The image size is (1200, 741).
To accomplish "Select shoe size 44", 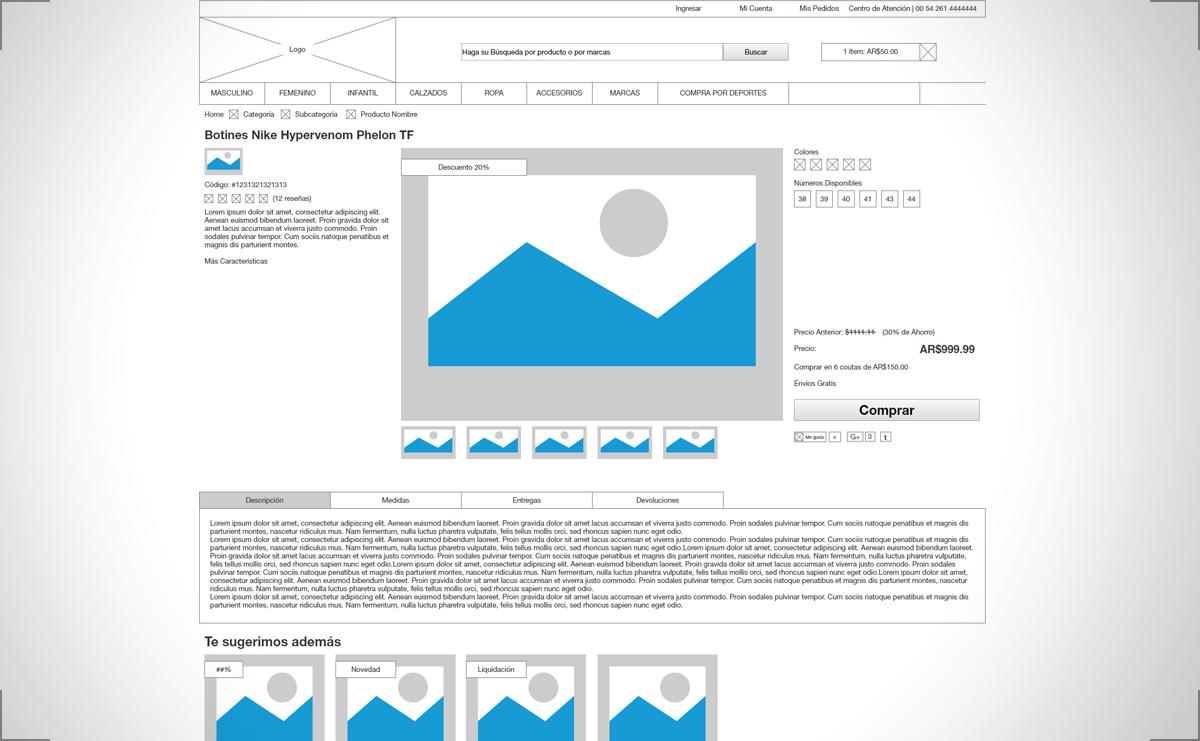I will [x=911, y=199].
